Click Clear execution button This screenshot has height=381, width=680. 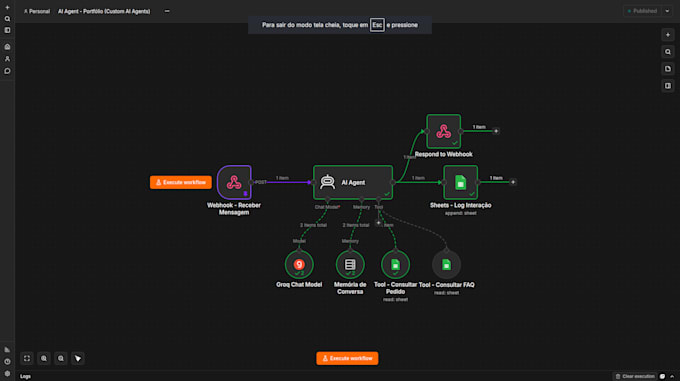tap(635, 376)
